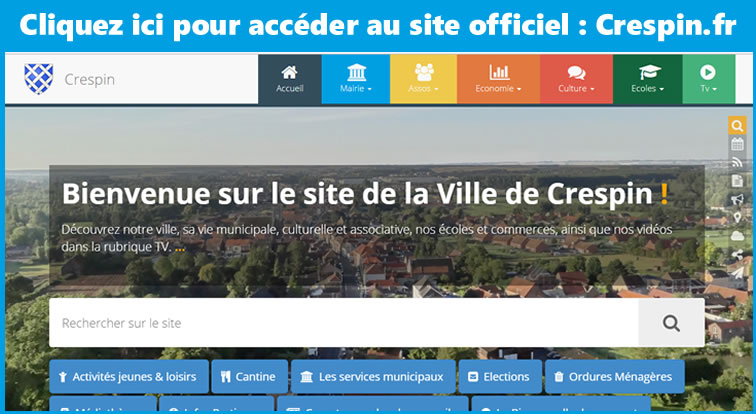Open the orange search icon in the side toolbar
Viewport: 756px width, 414px height.
tap(737, 125)
